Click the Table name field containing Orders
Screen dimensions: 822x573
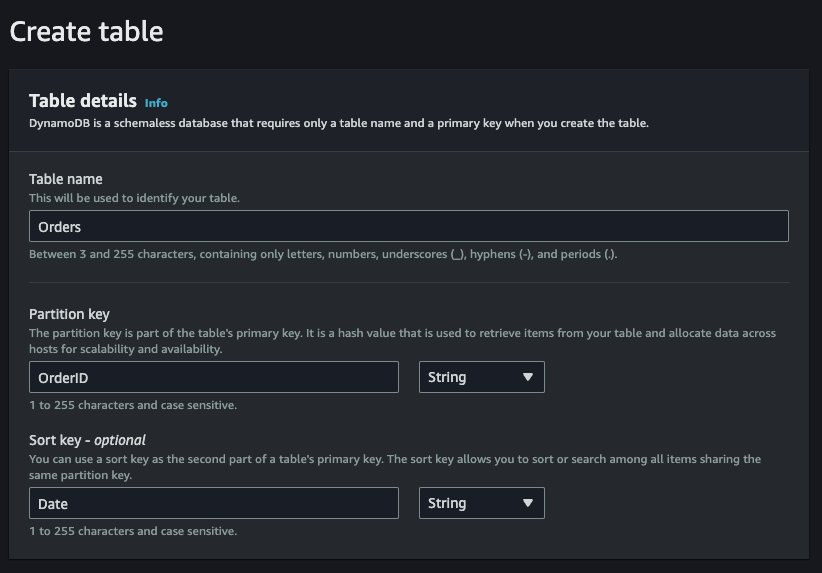(408, 226)
